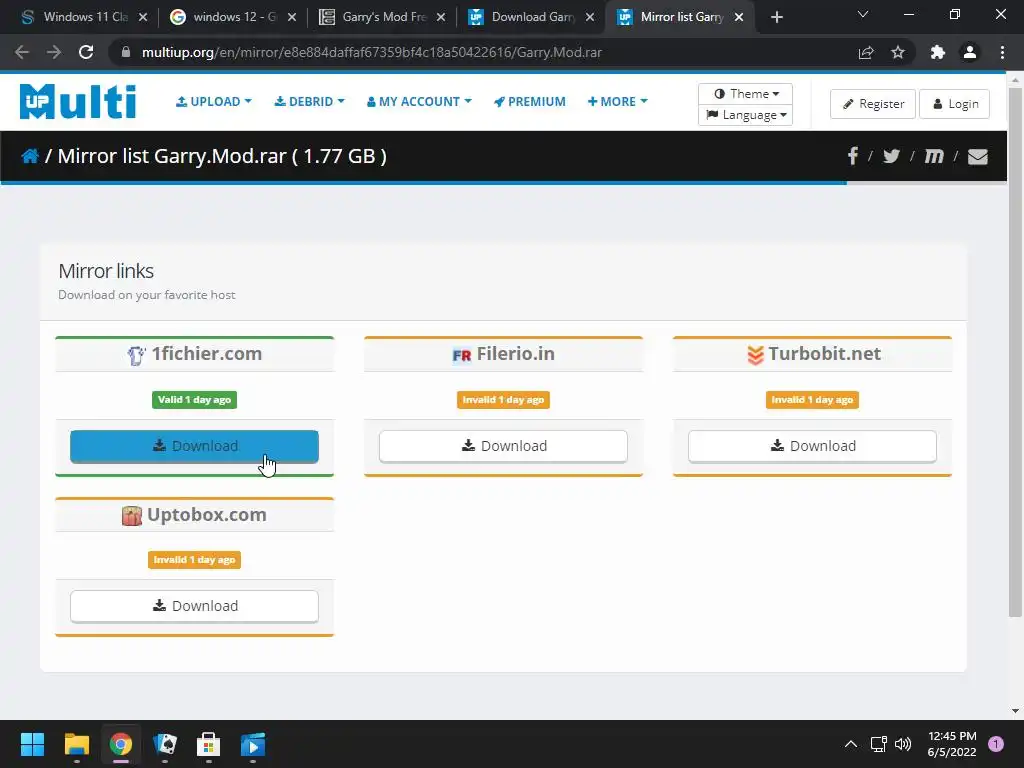Download from Uptobox.com mirror
Screen dimensions: 1024x768
point(195,606)
